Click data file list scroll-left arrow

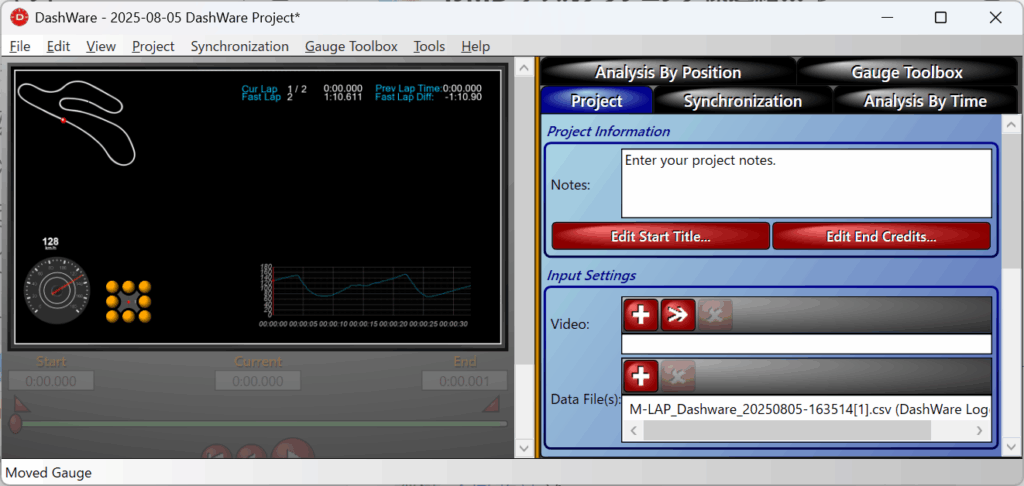[x=633, y=430]
